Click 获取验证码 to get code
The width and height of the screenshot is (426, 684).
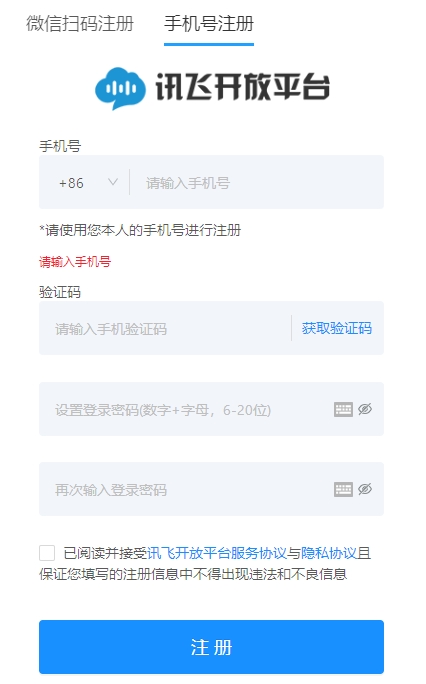point(337,328)
